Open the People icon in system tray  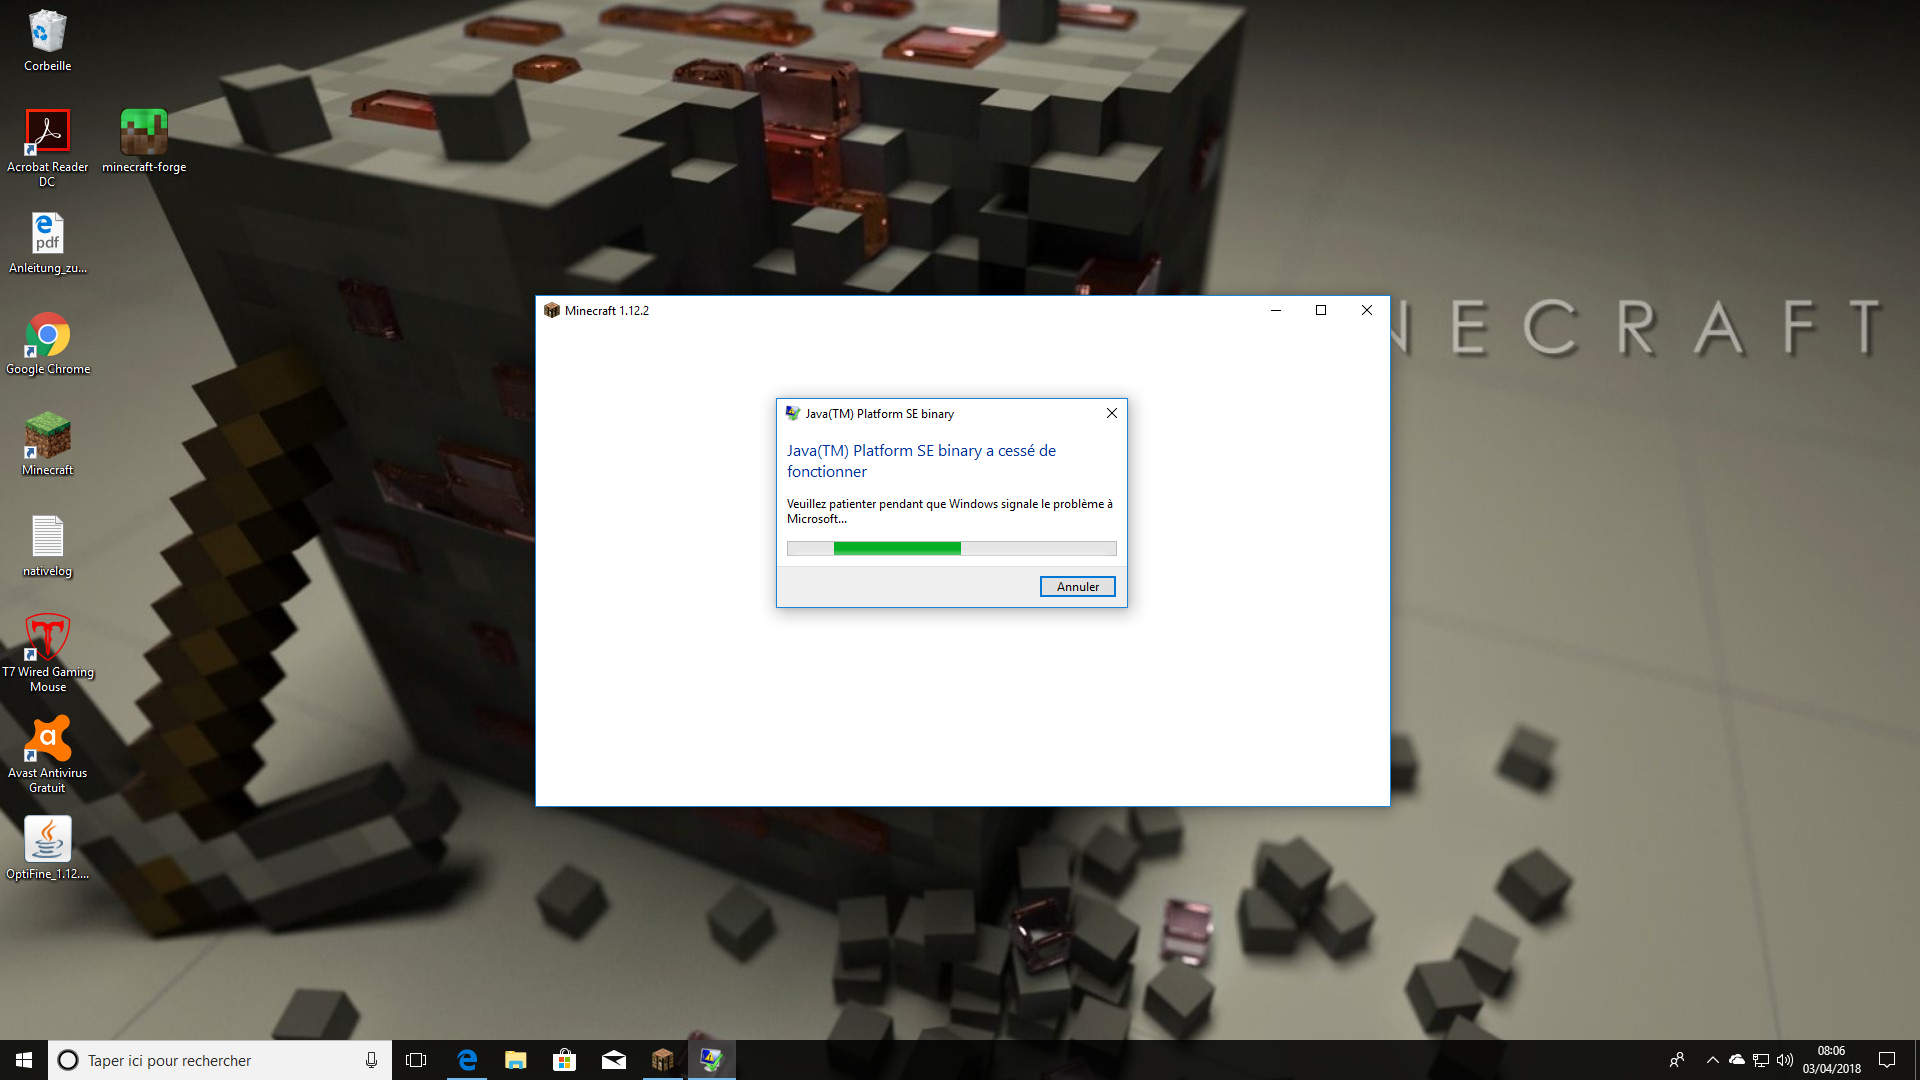pyautogui.click(x=1677, y=1060)
